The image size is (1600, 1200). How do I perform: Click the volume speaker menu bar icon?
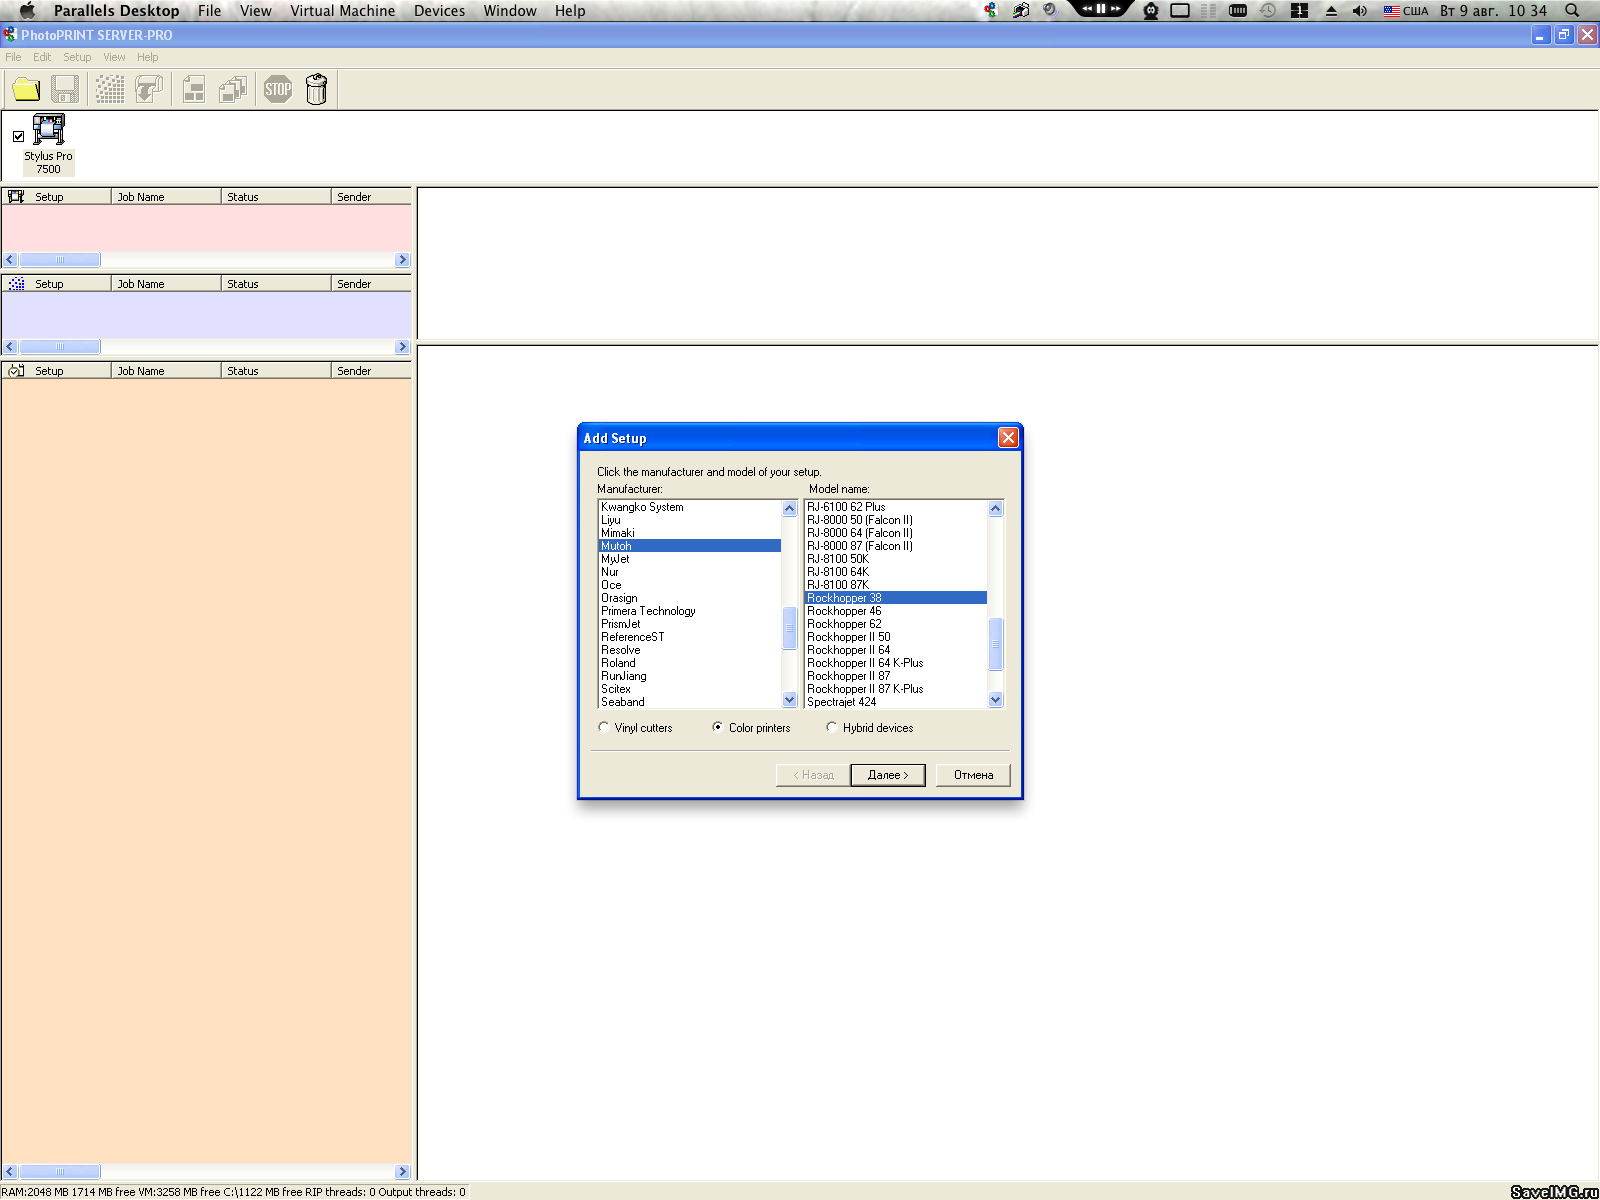[x=1360, y=11]
